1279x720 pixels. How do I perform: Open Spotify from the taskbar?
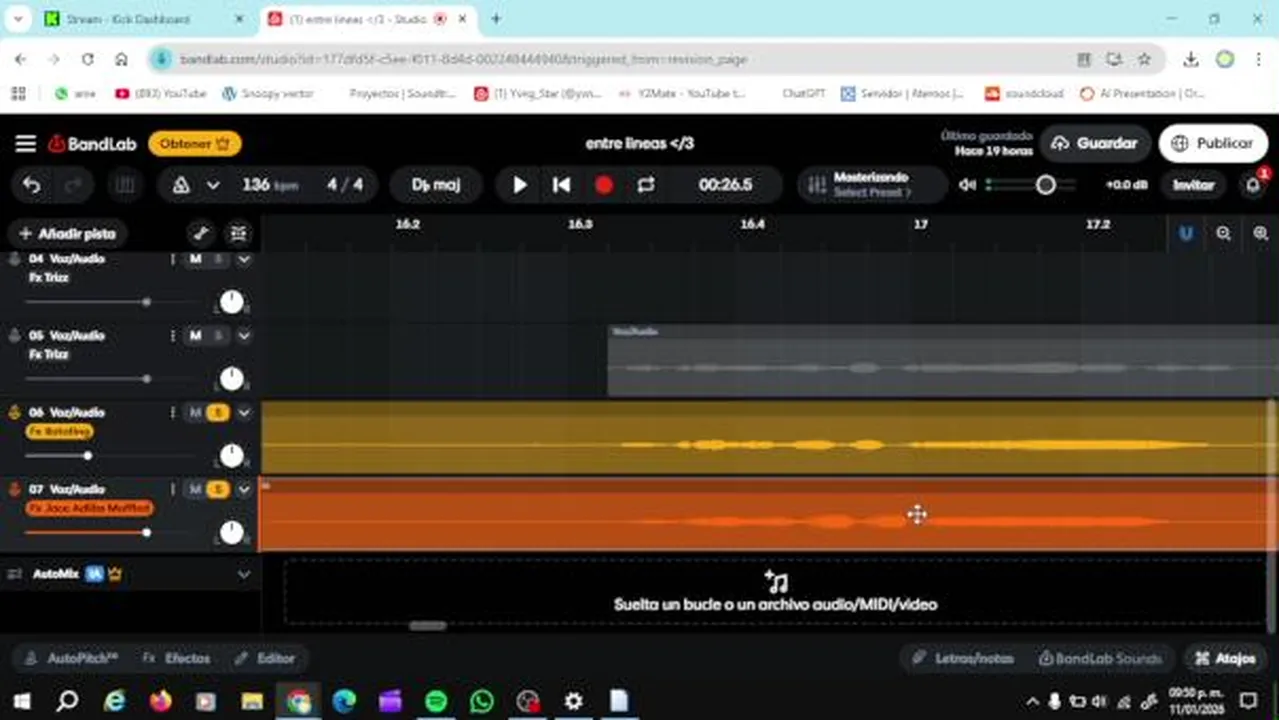436,701
